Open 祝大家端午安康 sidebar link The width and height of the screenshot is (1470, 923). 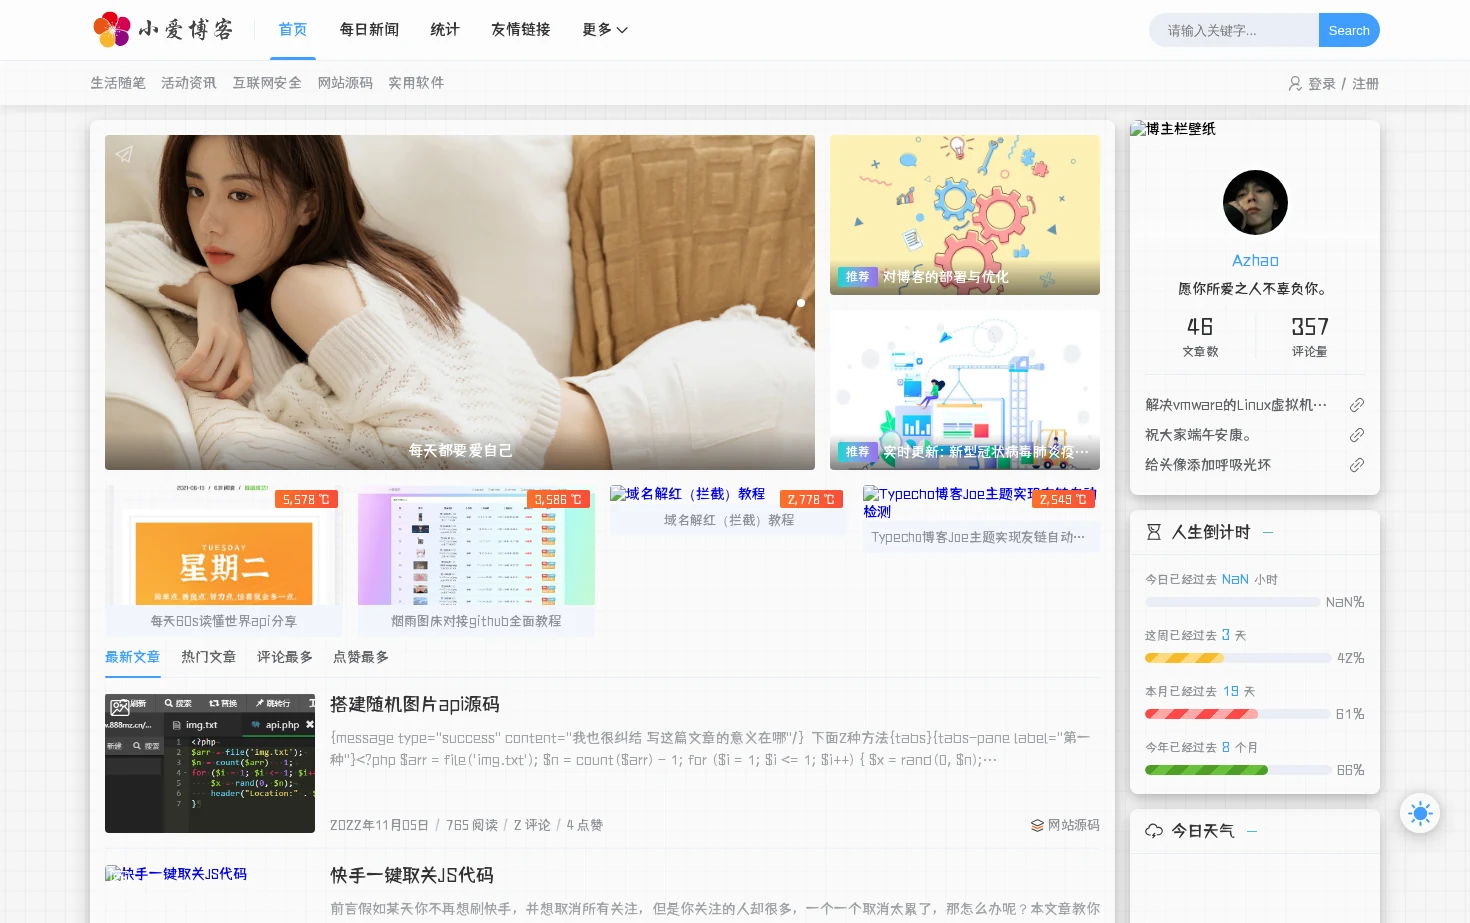tap(1198, 435)
